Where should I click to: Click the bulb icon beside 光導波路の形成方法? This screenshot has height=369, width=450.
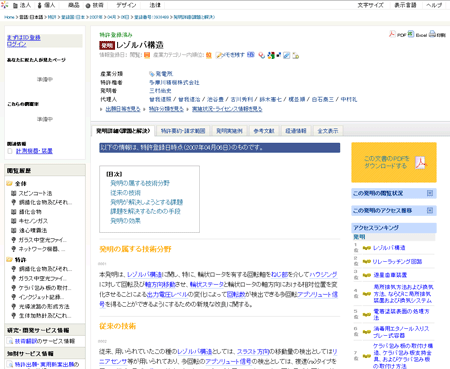click(14, 306)
